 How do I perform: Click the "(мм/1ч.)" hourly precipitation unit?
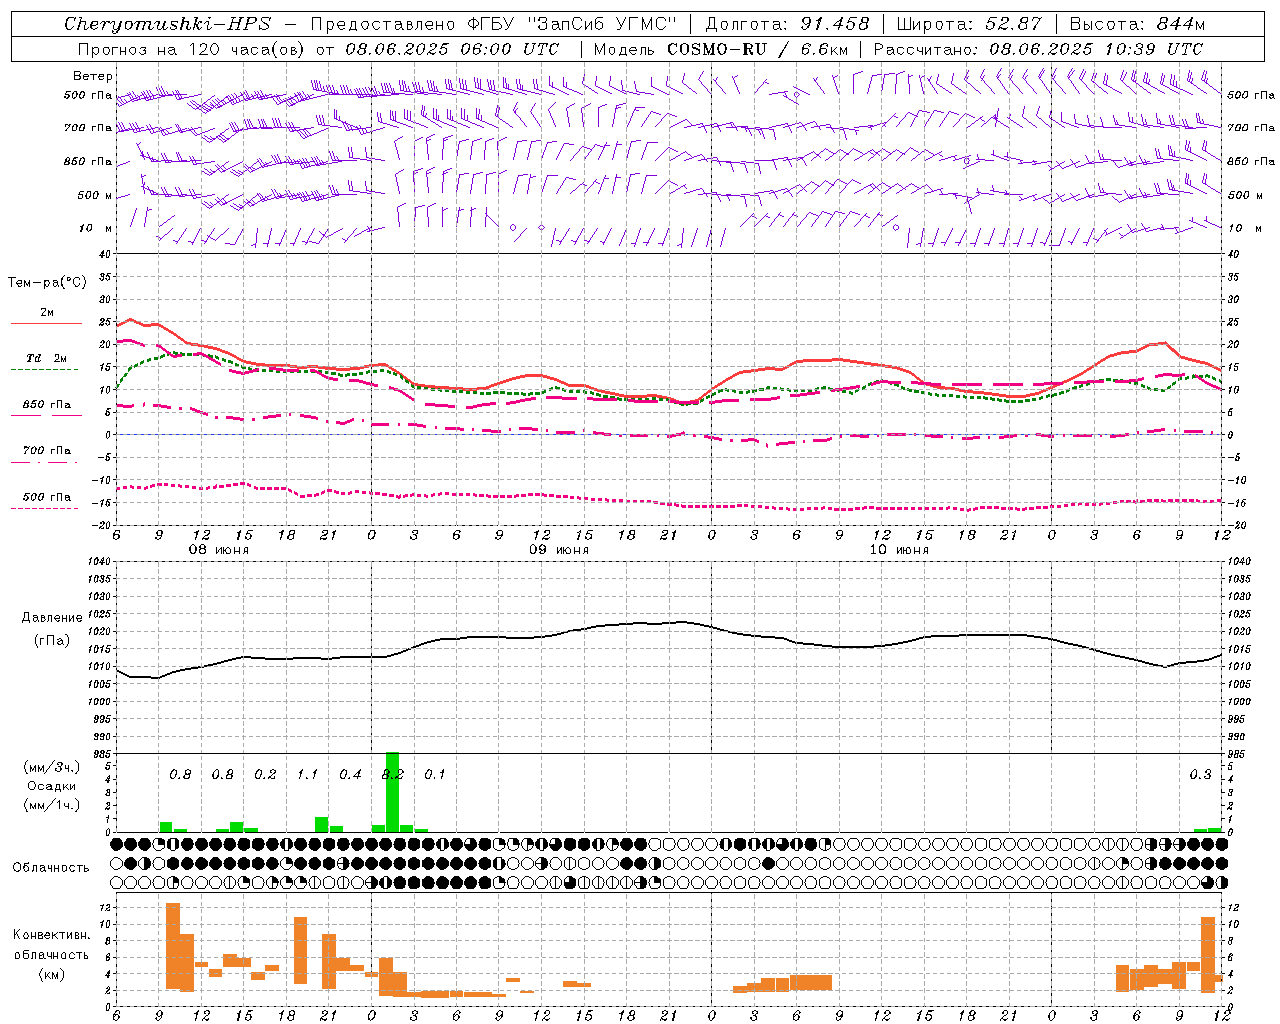[x=52, y=805]
